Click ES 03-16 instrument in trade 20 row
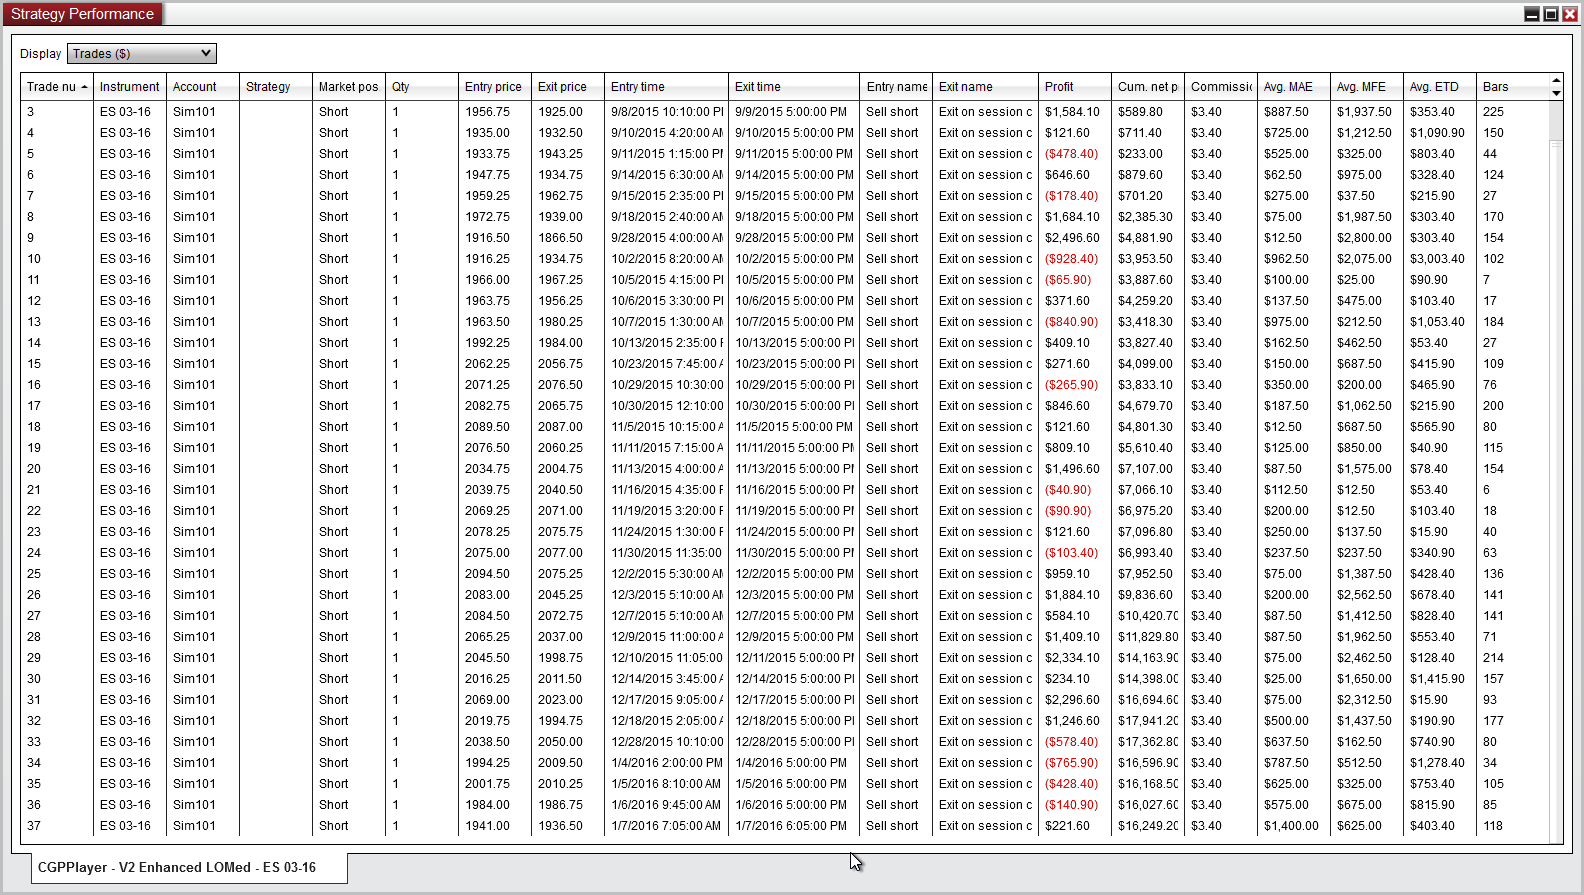 tap(125, 469)
